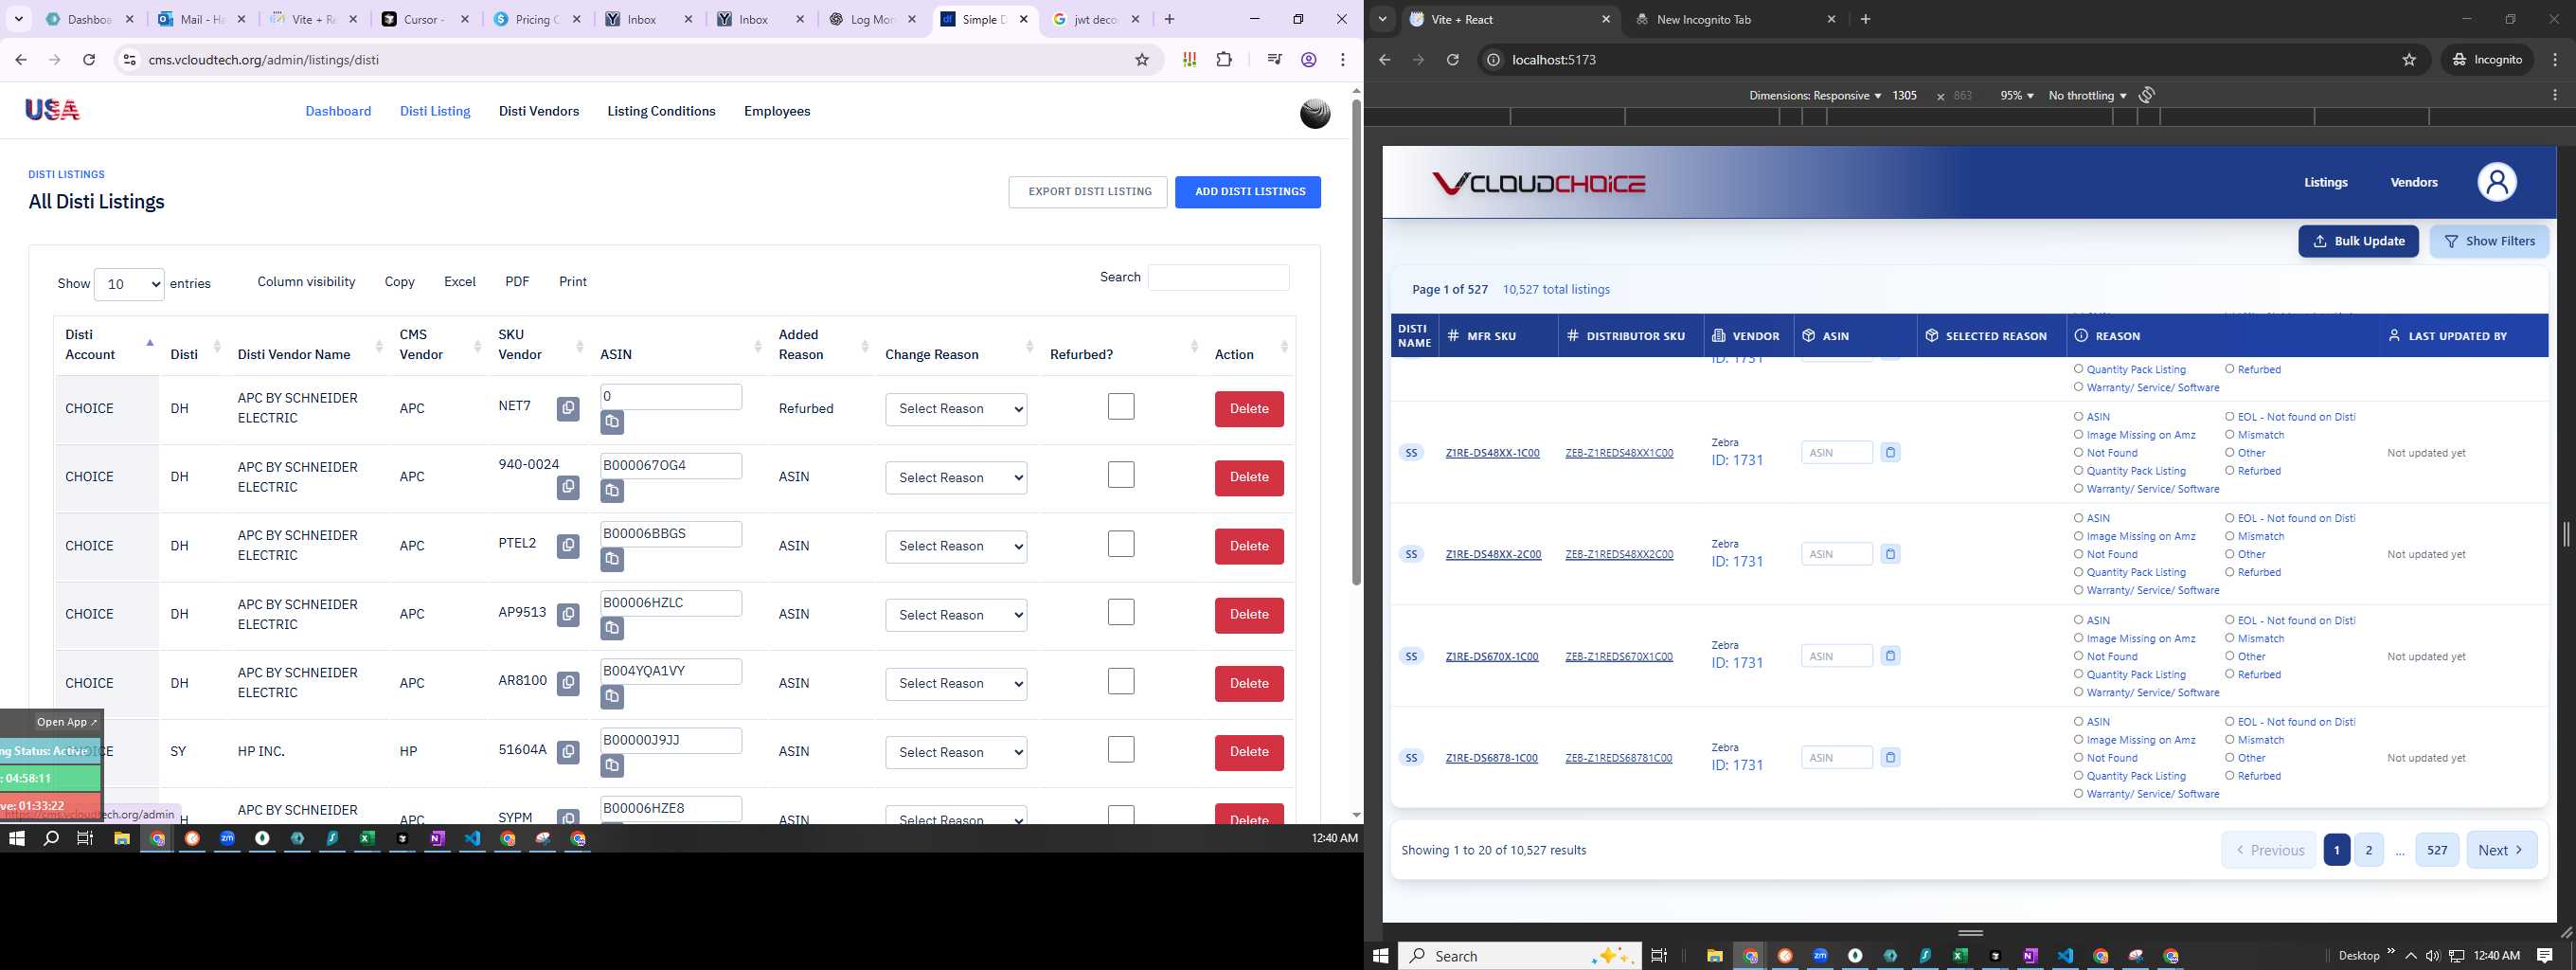The width and height of the screenshot is (2576, 970).
Task: Open Extensions puzzle icon in CMS browser
Action: [1224, 60]
